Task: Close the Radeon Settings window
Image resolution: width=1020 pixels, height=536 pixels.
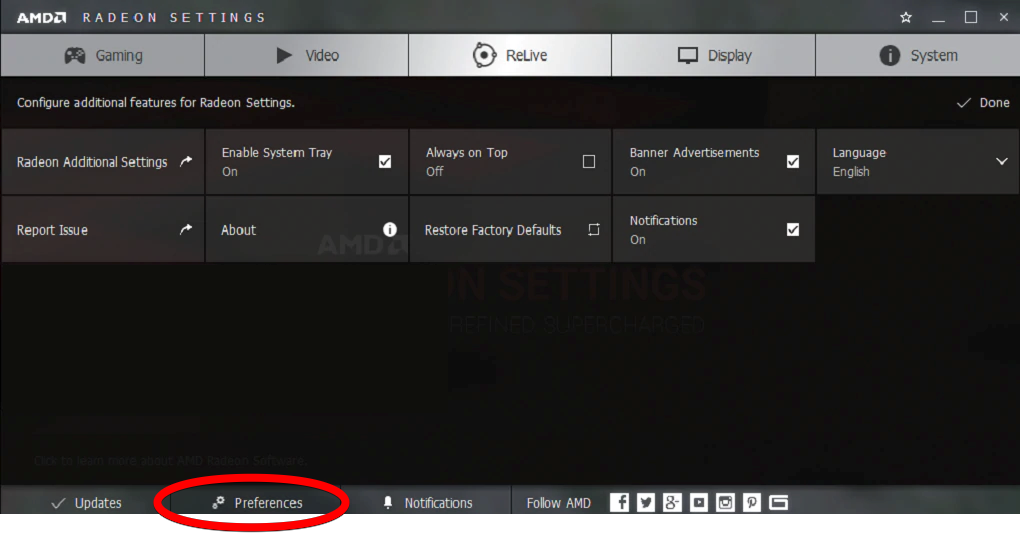Action: 1004,18
